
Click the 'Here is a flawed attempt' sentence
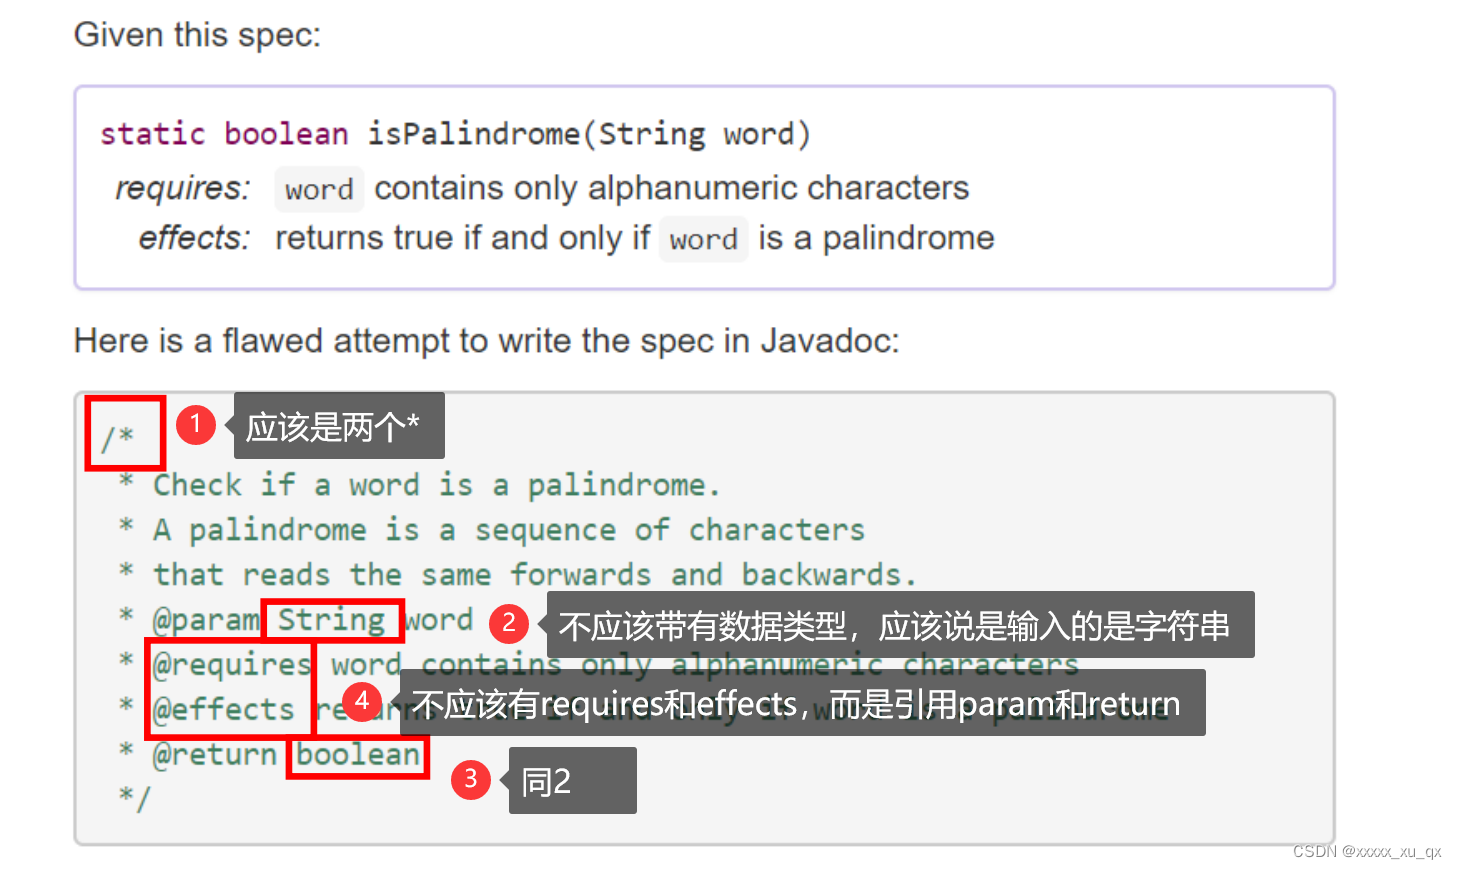pyautogui.click(x=487, y=341)
